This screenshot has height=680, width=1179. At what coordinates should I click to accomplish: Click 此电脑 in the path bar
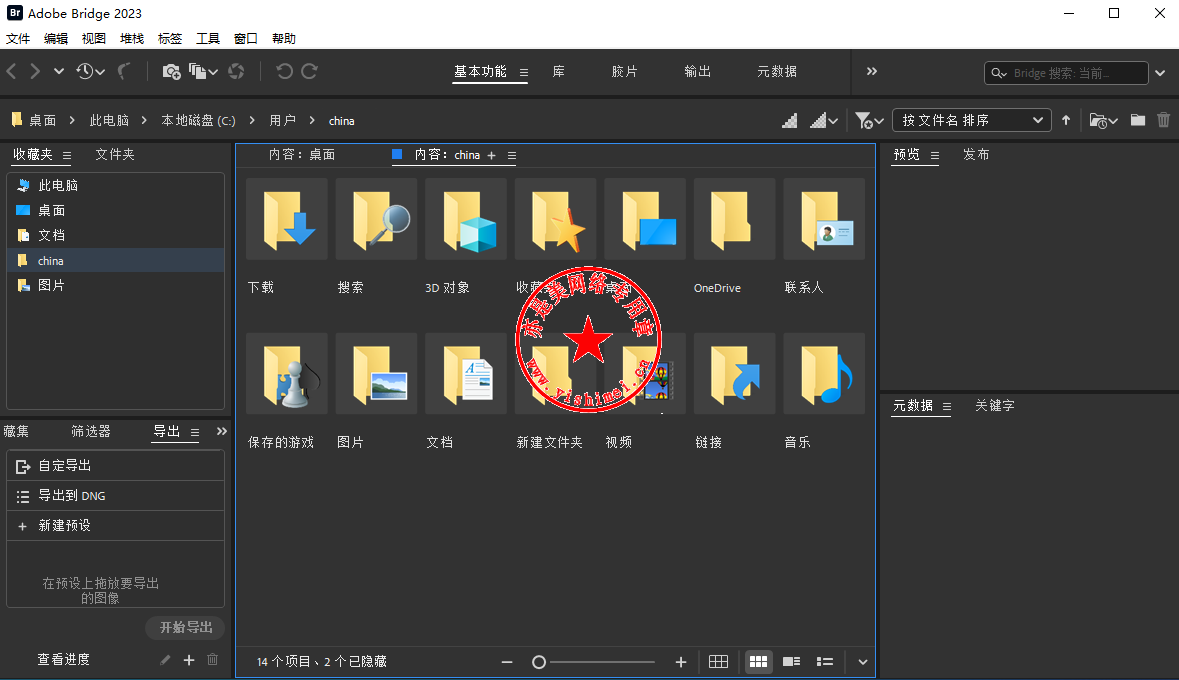(109, 120)
